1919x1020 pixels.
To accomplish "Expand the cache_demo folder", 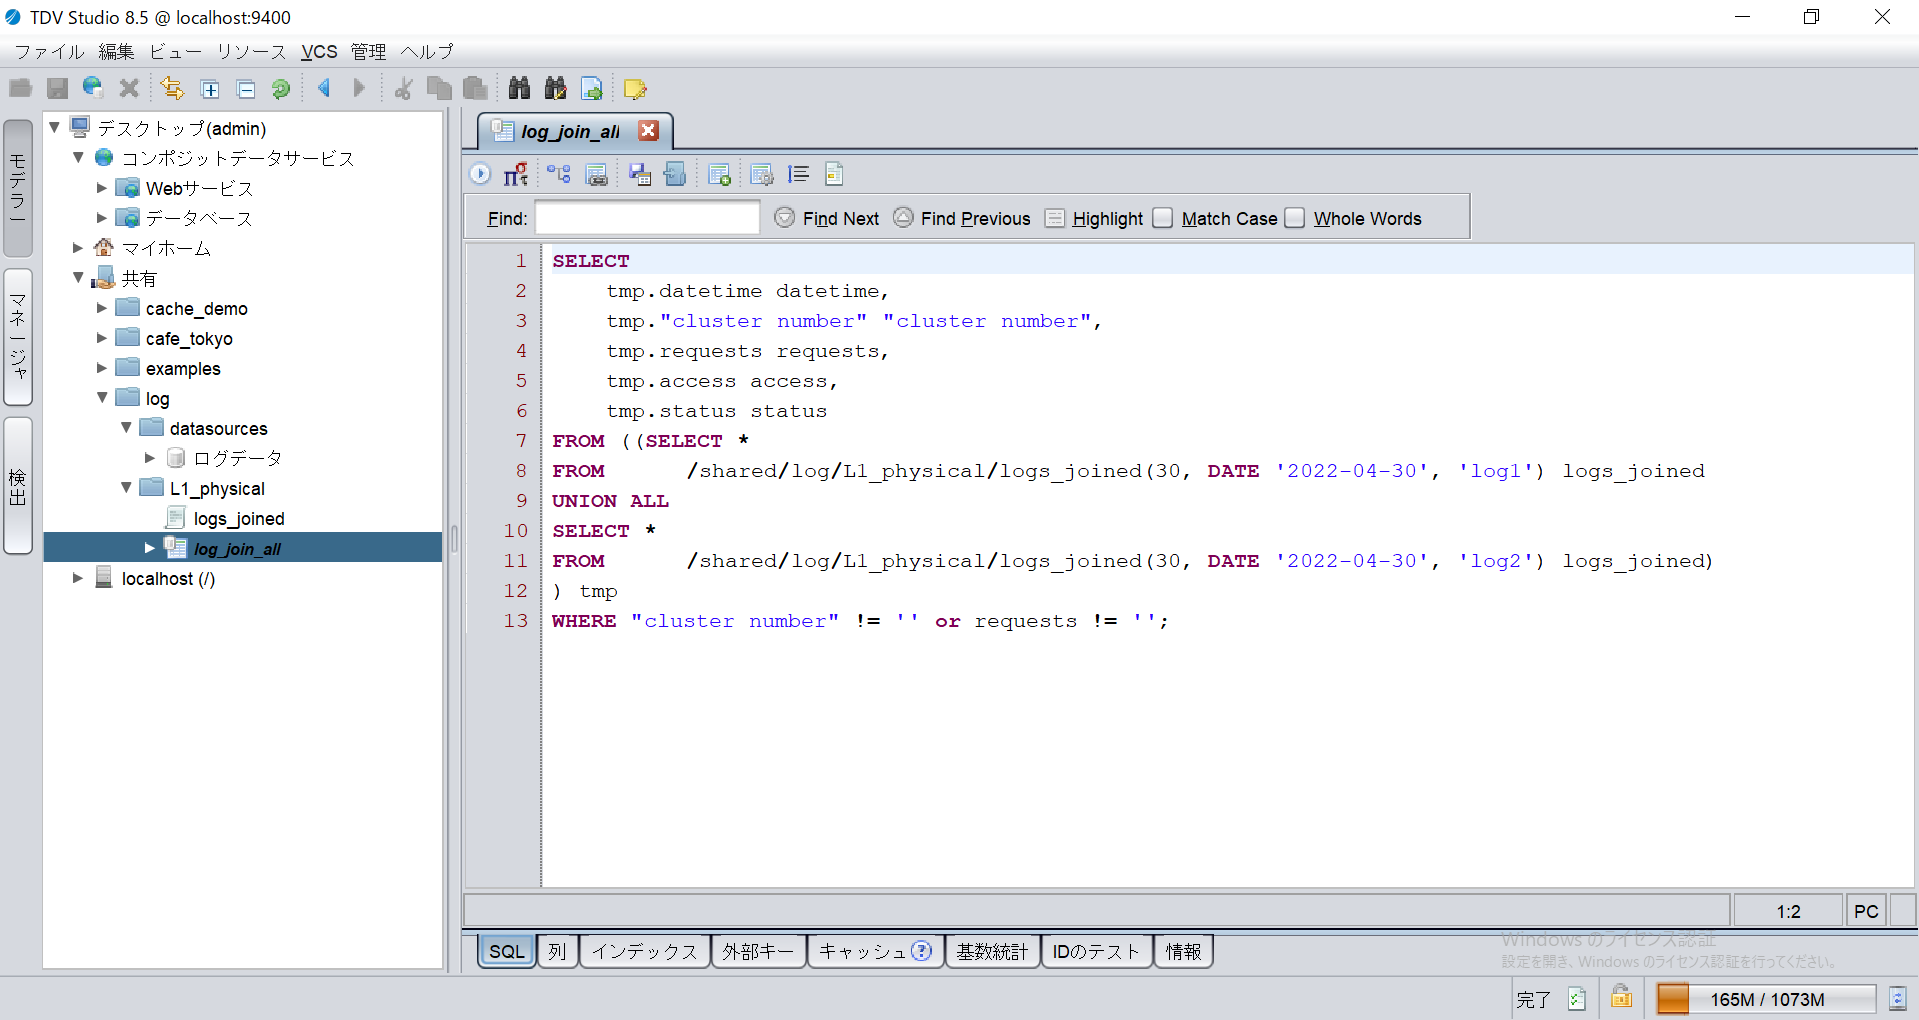I will [x=101, y=308].
